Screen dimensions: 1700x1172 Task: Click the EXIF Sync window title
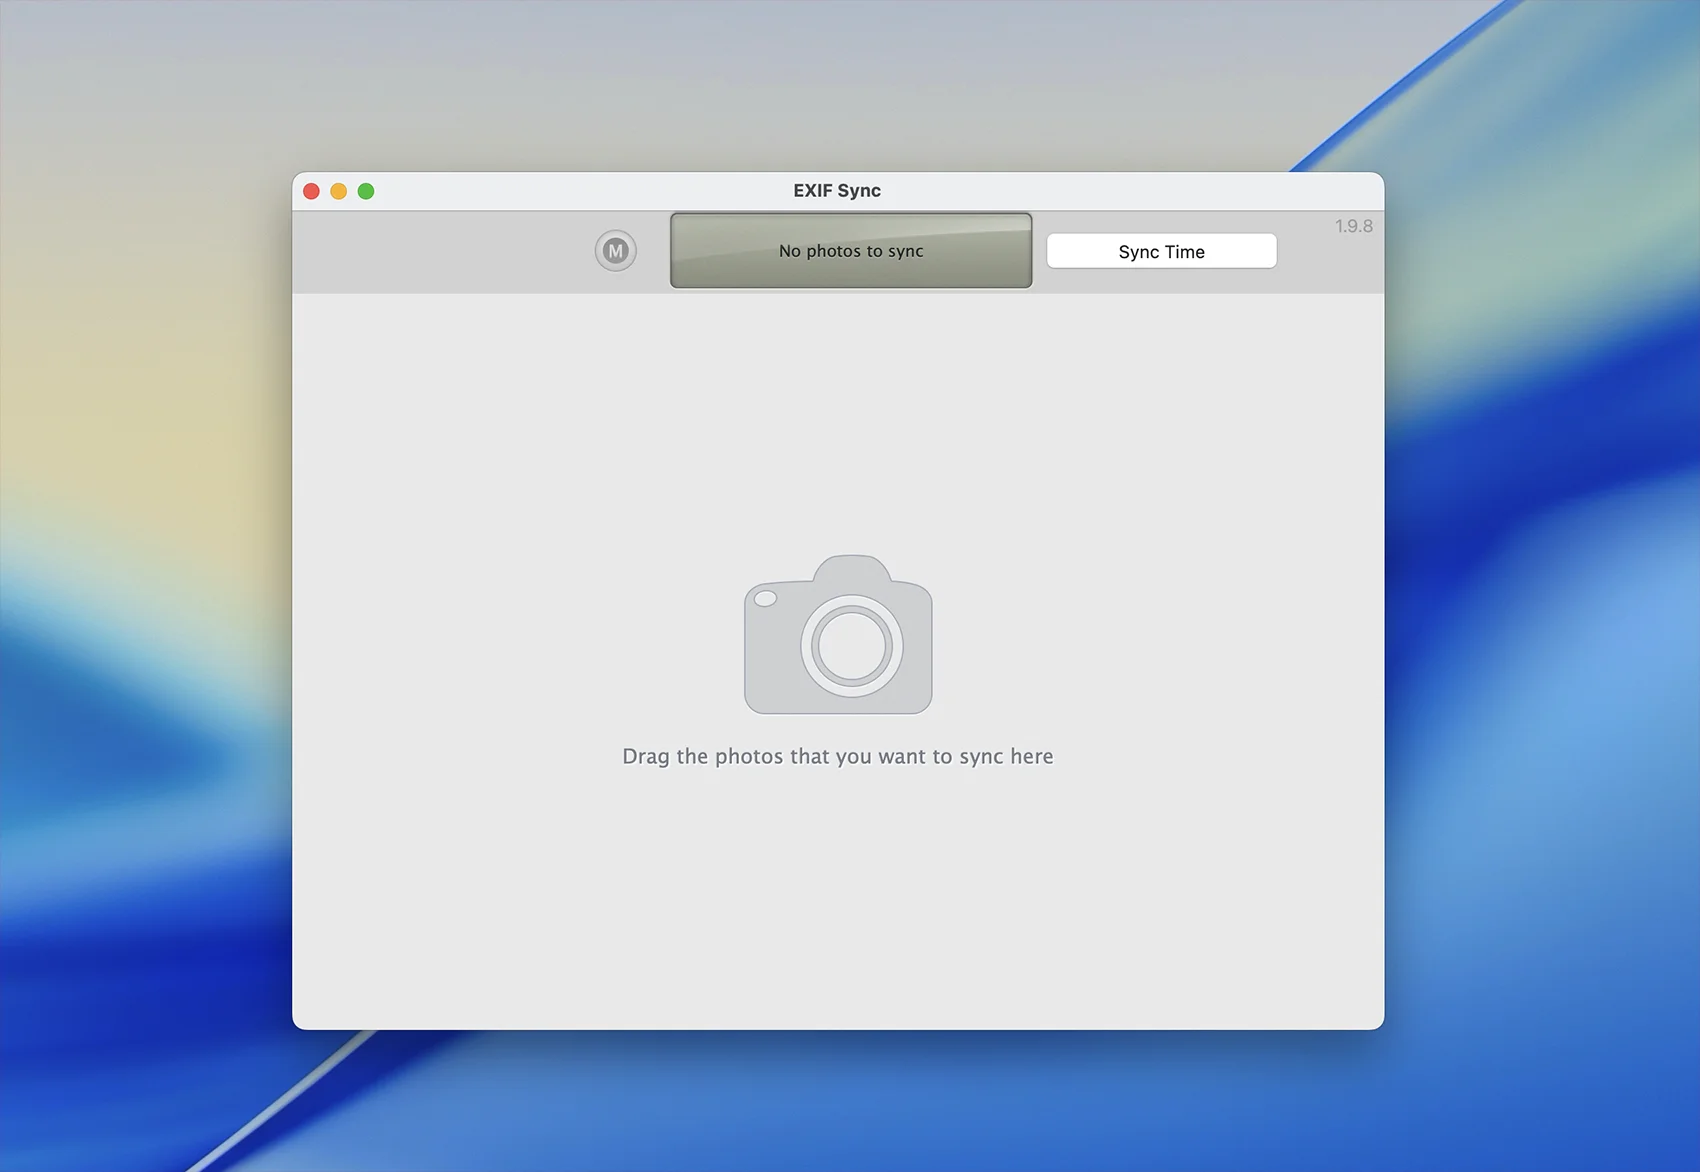837,191
